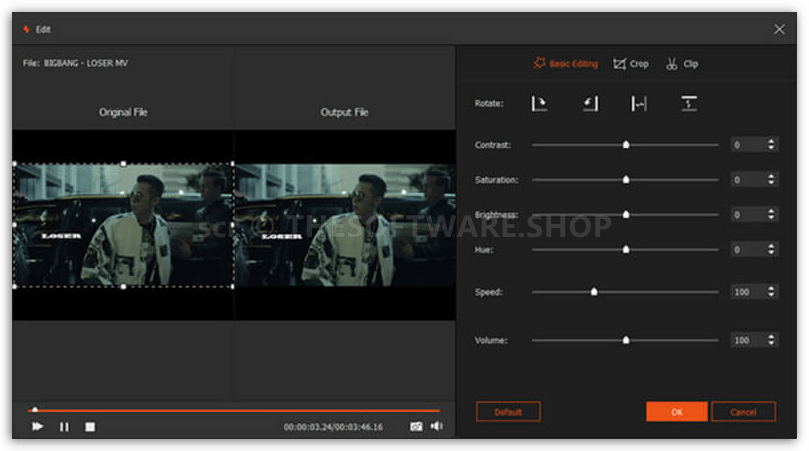Click the top-left crop corner handle
The width and height of the screenshot is (809, 451).
point(14,164)
